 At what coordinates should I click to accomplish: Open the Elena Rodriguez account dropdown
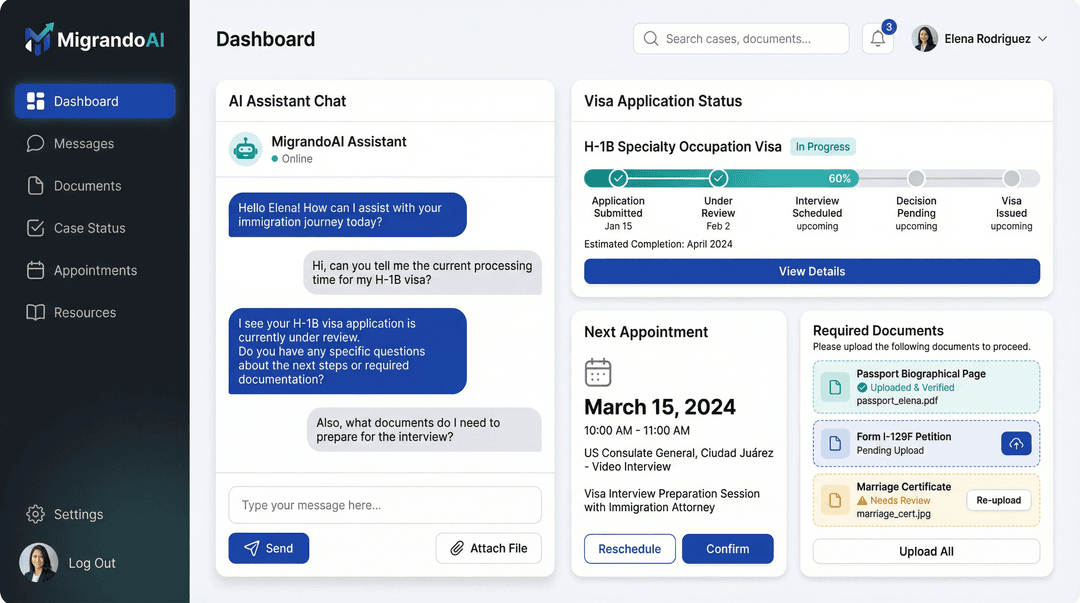[x=980, y=38]
